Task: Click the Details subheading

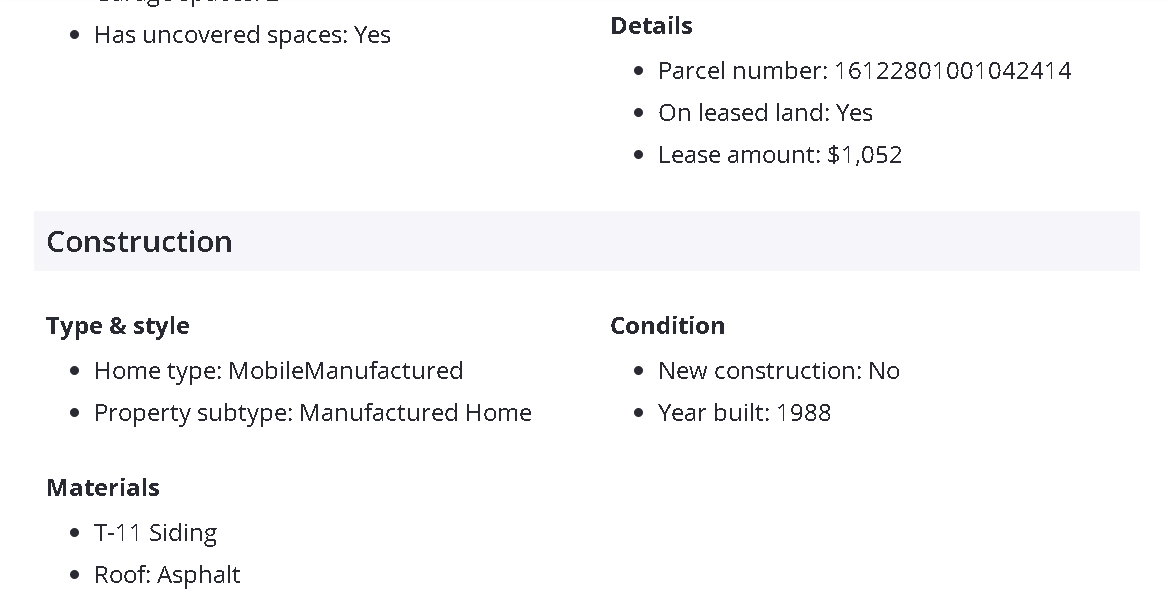Action: [651, 26]
